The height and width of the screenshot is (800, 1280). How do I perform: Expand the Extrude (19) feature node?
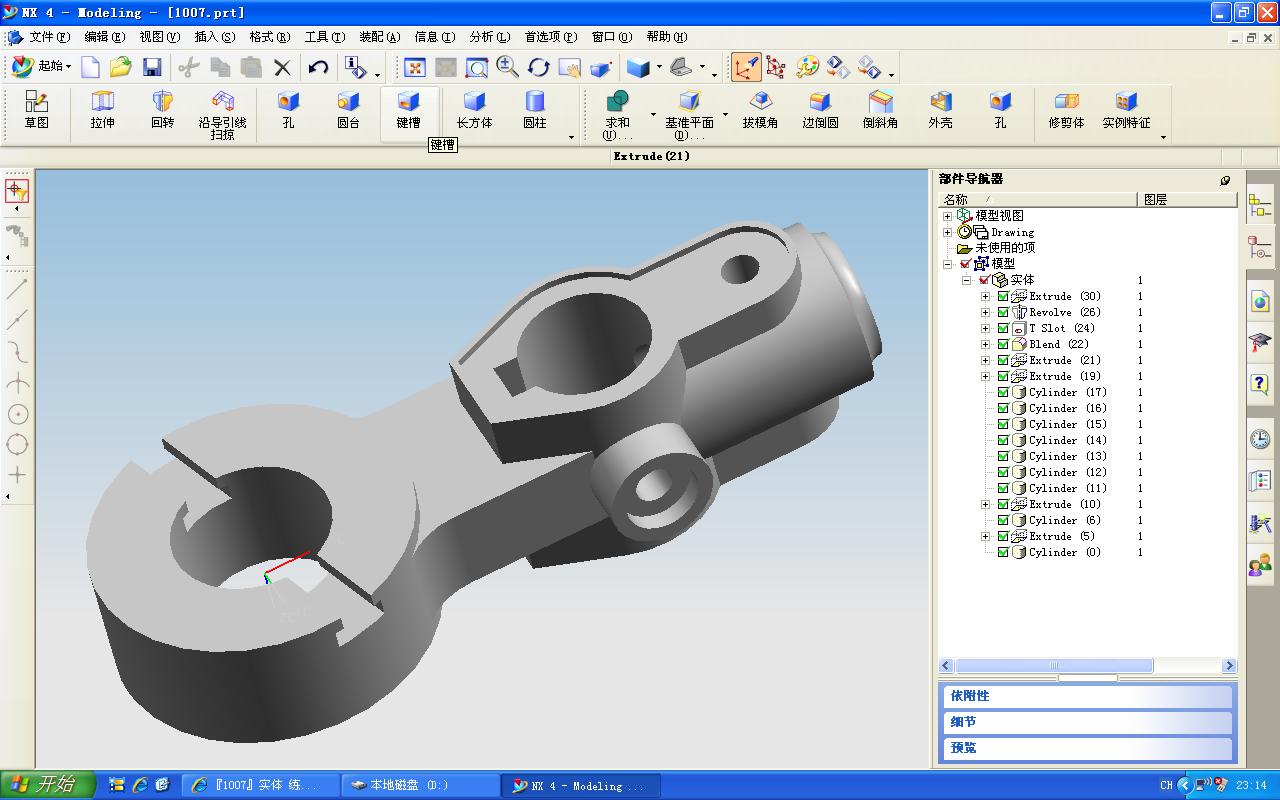coord(986,376)
